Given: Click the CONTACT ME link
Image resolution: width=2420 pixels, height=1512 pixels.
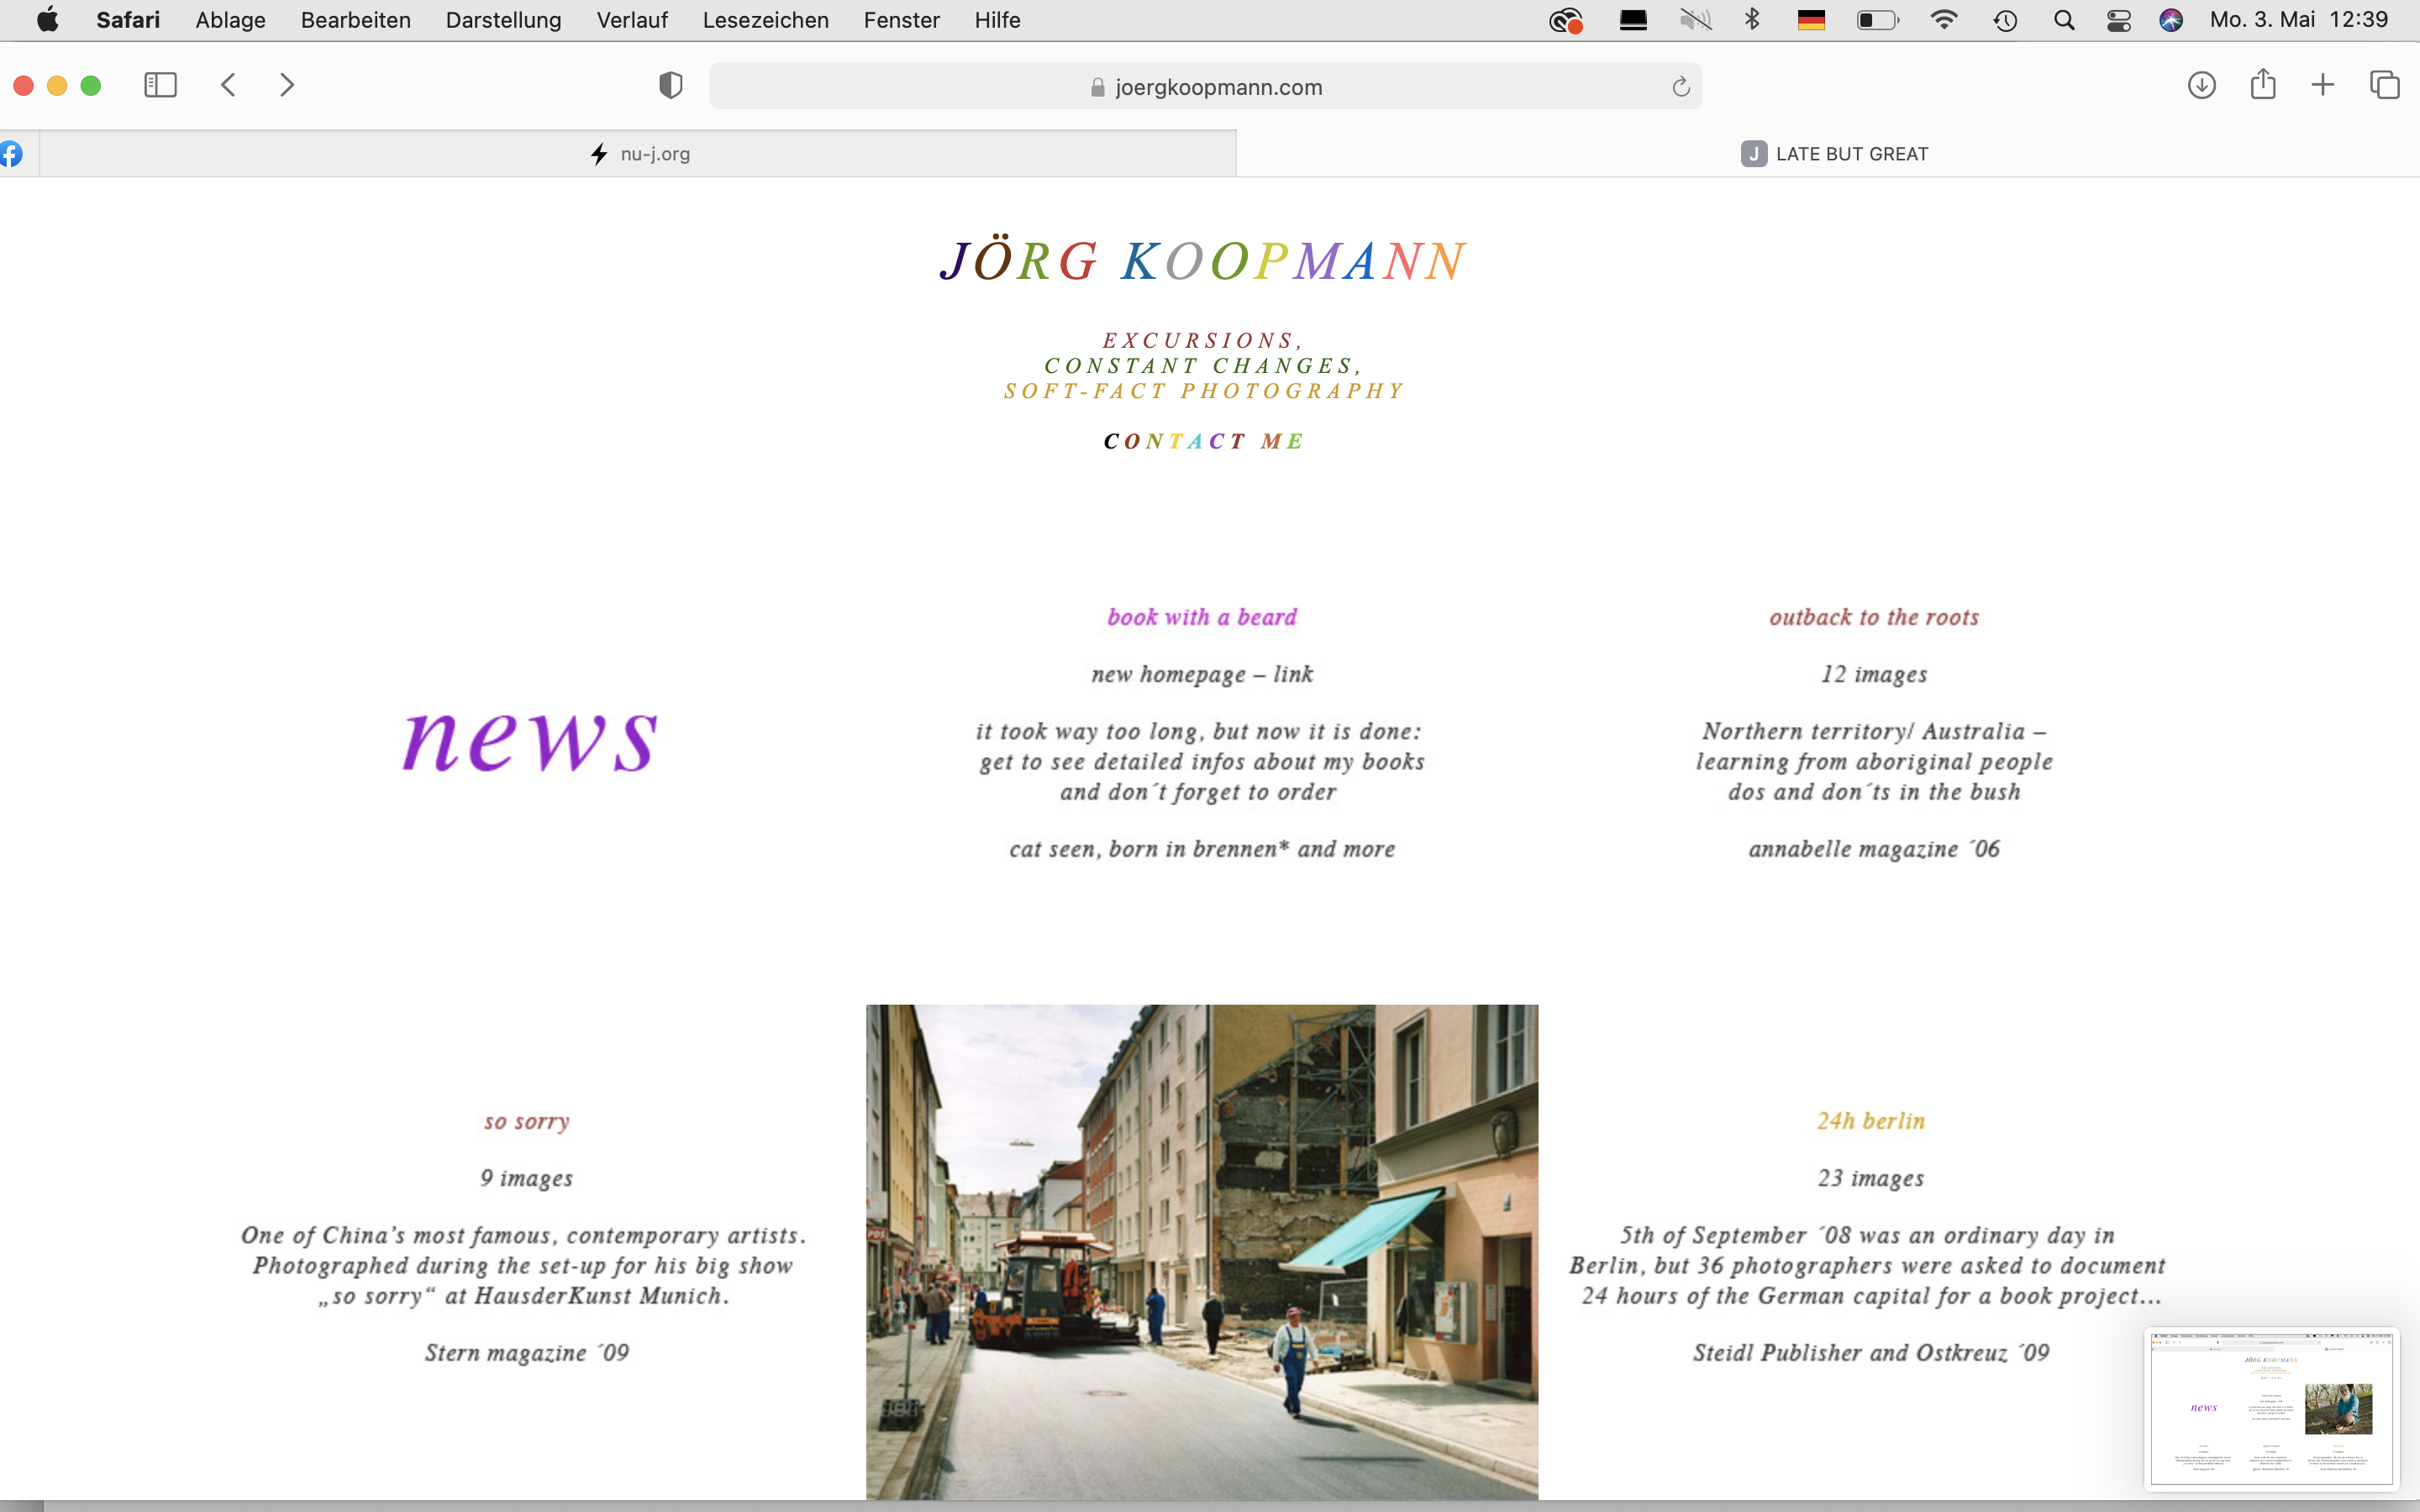Looking at the screenshot, I should pyautogui.click(x=1203, y=441).
